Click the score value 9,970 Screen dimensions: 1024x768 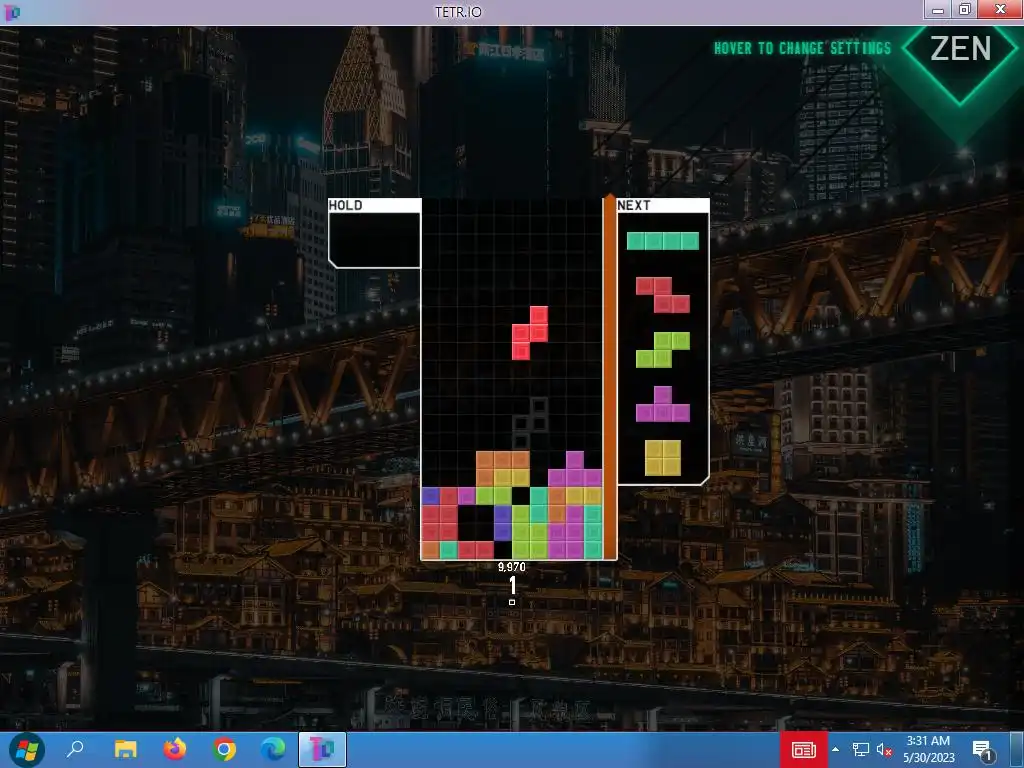[x=511, y=567]
